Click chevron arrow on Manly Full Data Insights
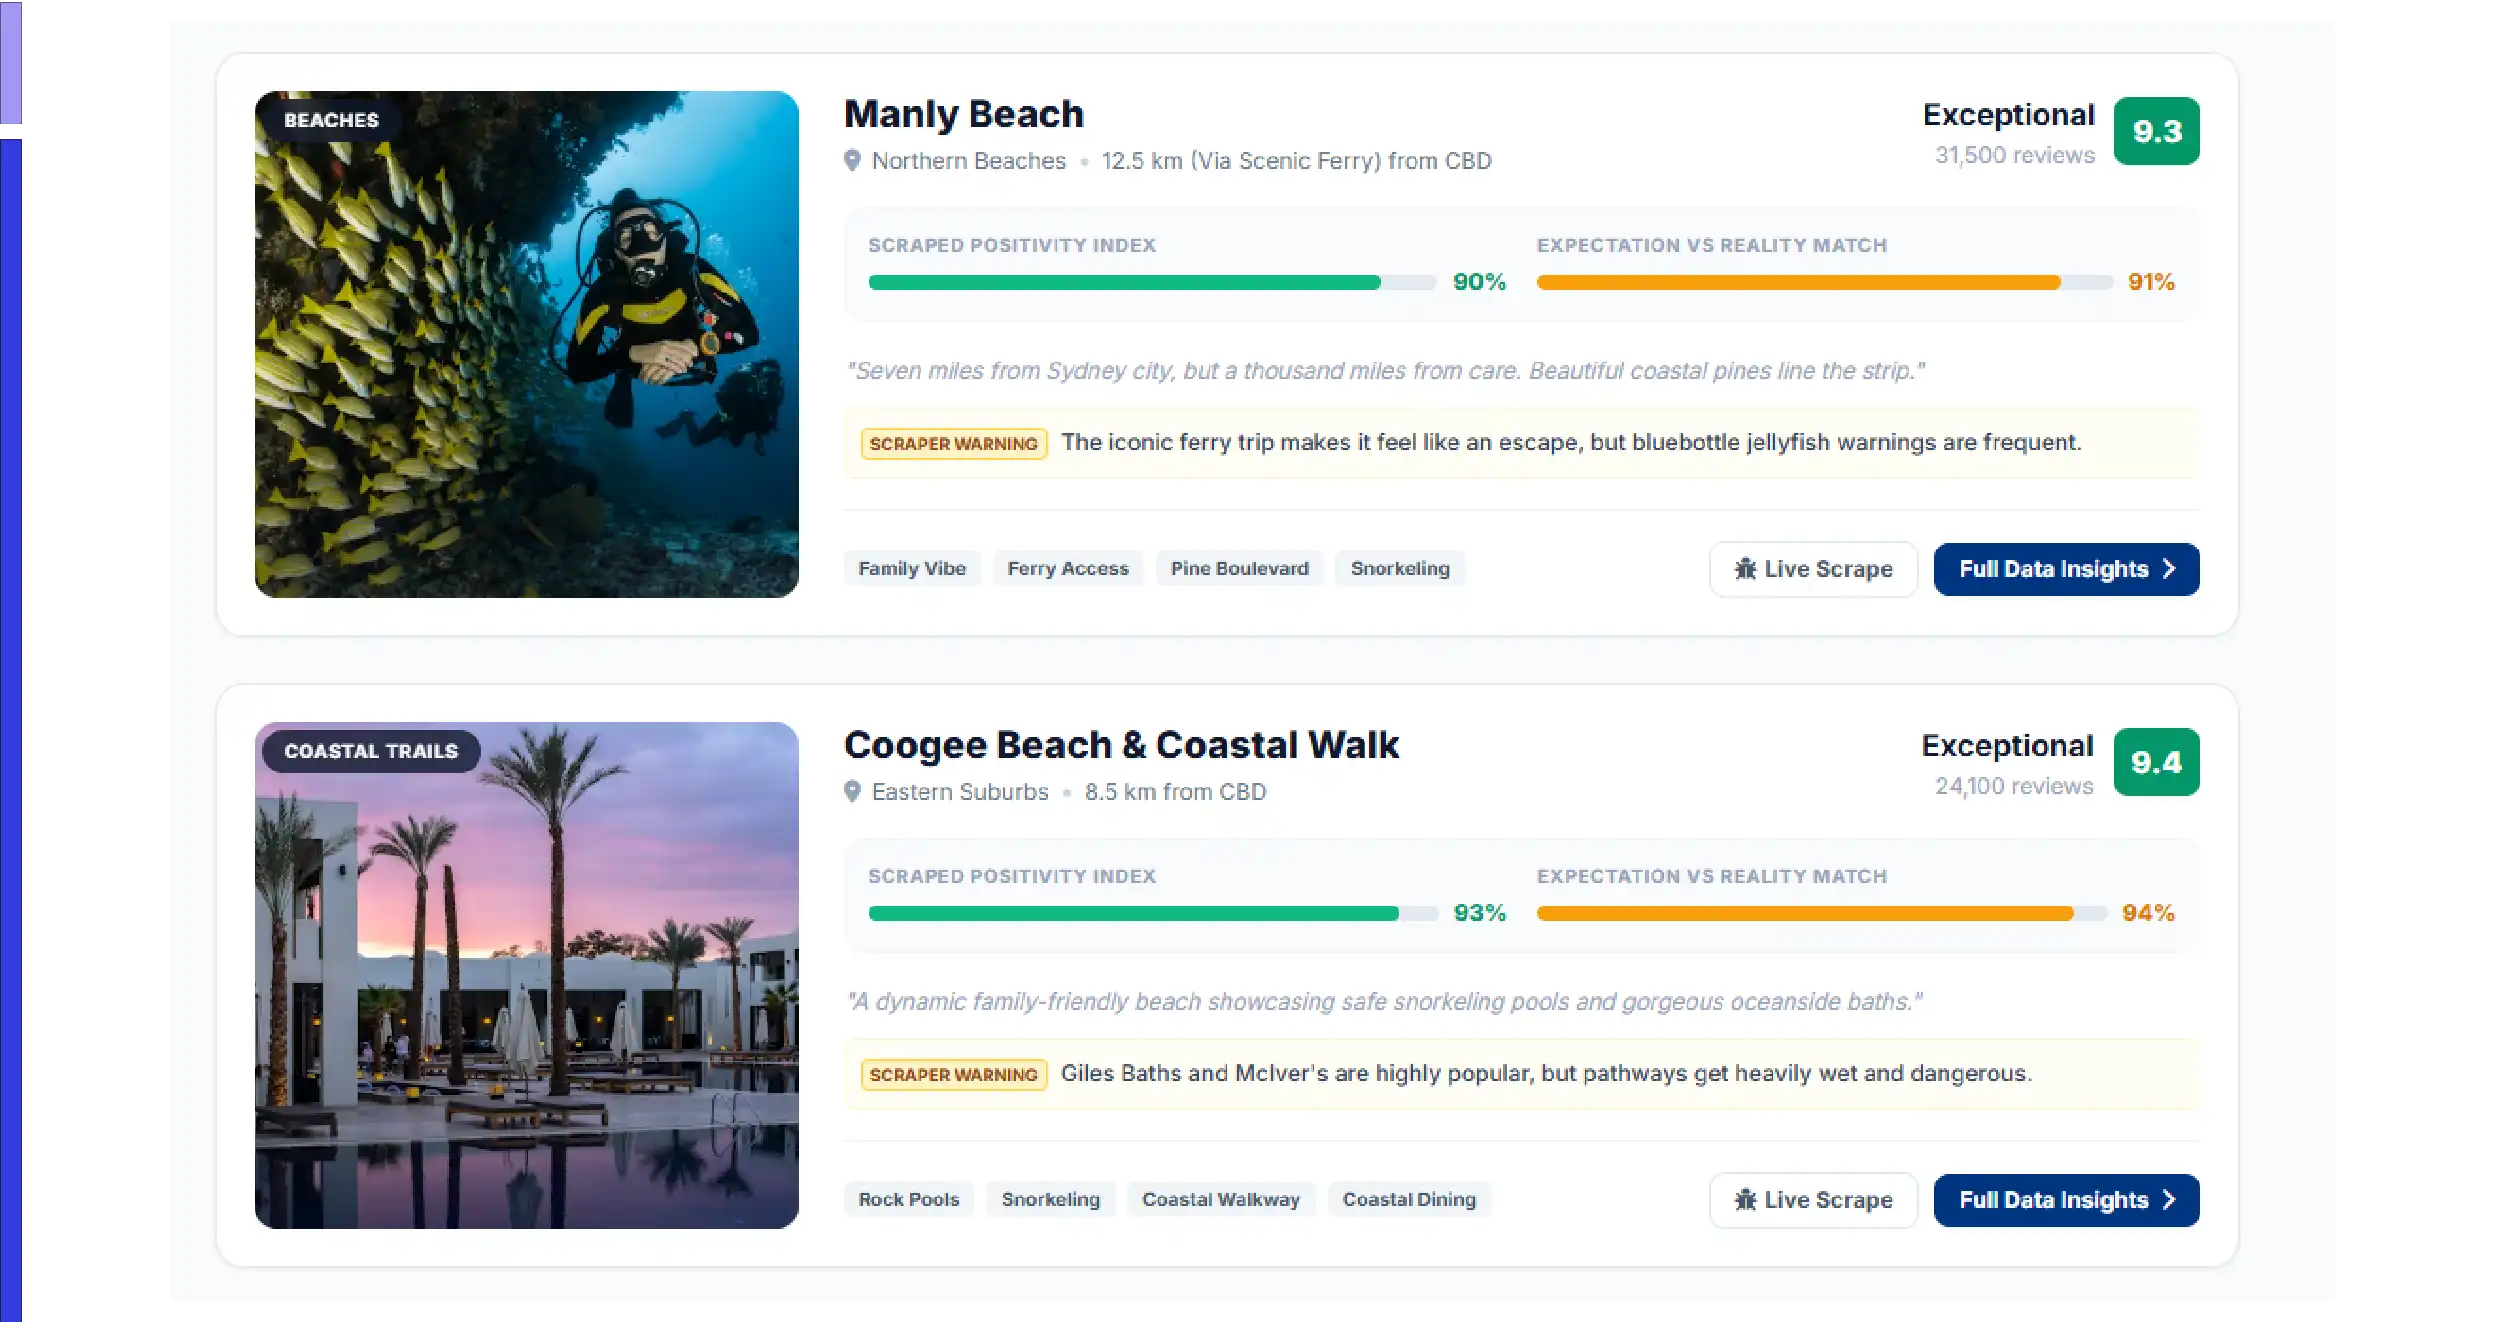This screenshot has height=1322, width=2507. click(x=2168, y=569)
